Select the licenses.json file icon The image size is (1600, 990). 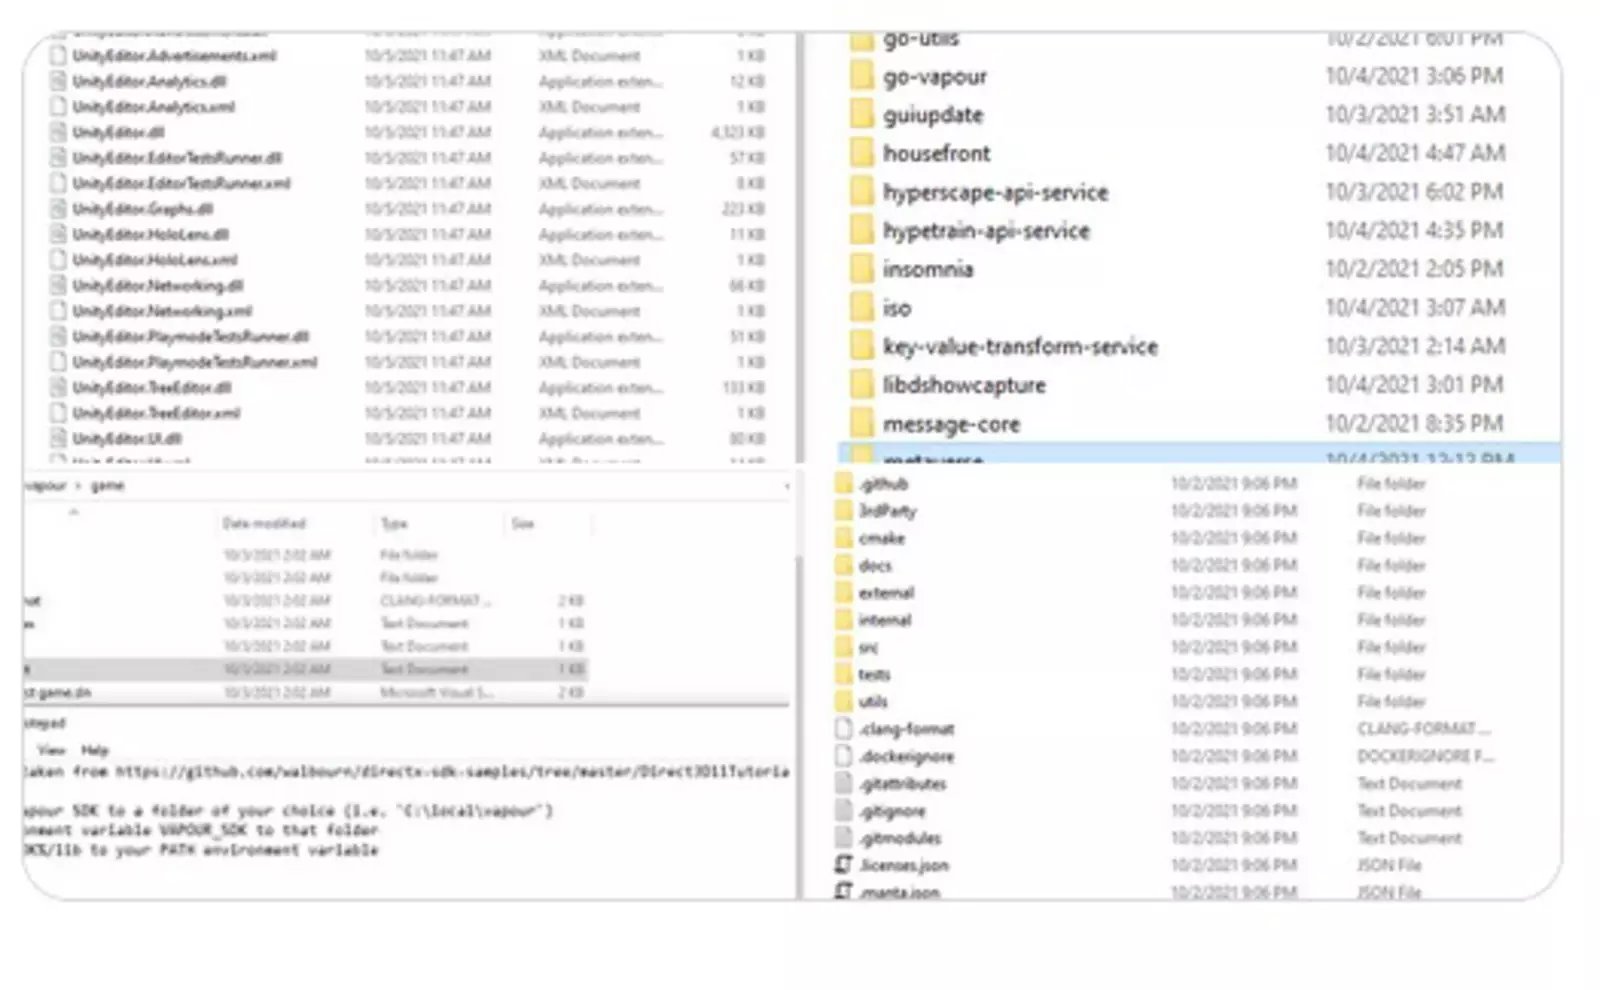click(x=844, y=865)
